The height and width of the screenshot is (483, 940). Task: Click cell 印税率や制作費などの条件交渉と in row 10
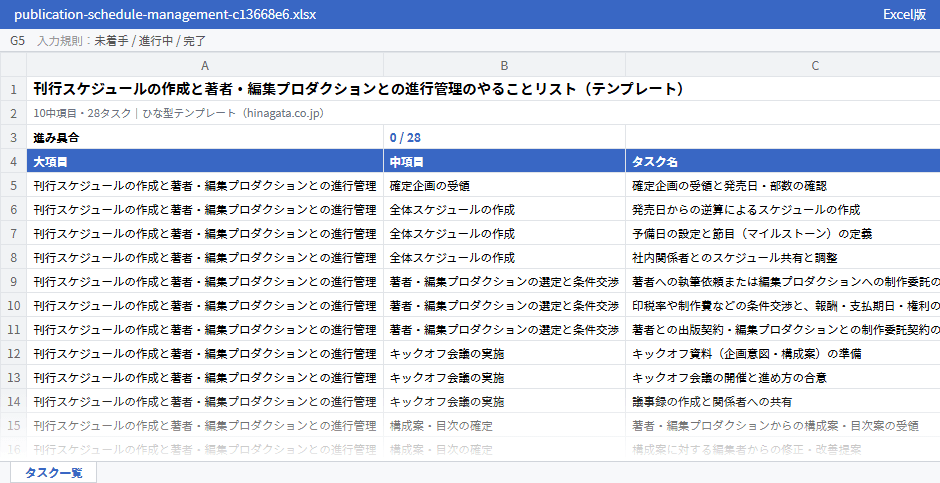[x=782, y=305]
